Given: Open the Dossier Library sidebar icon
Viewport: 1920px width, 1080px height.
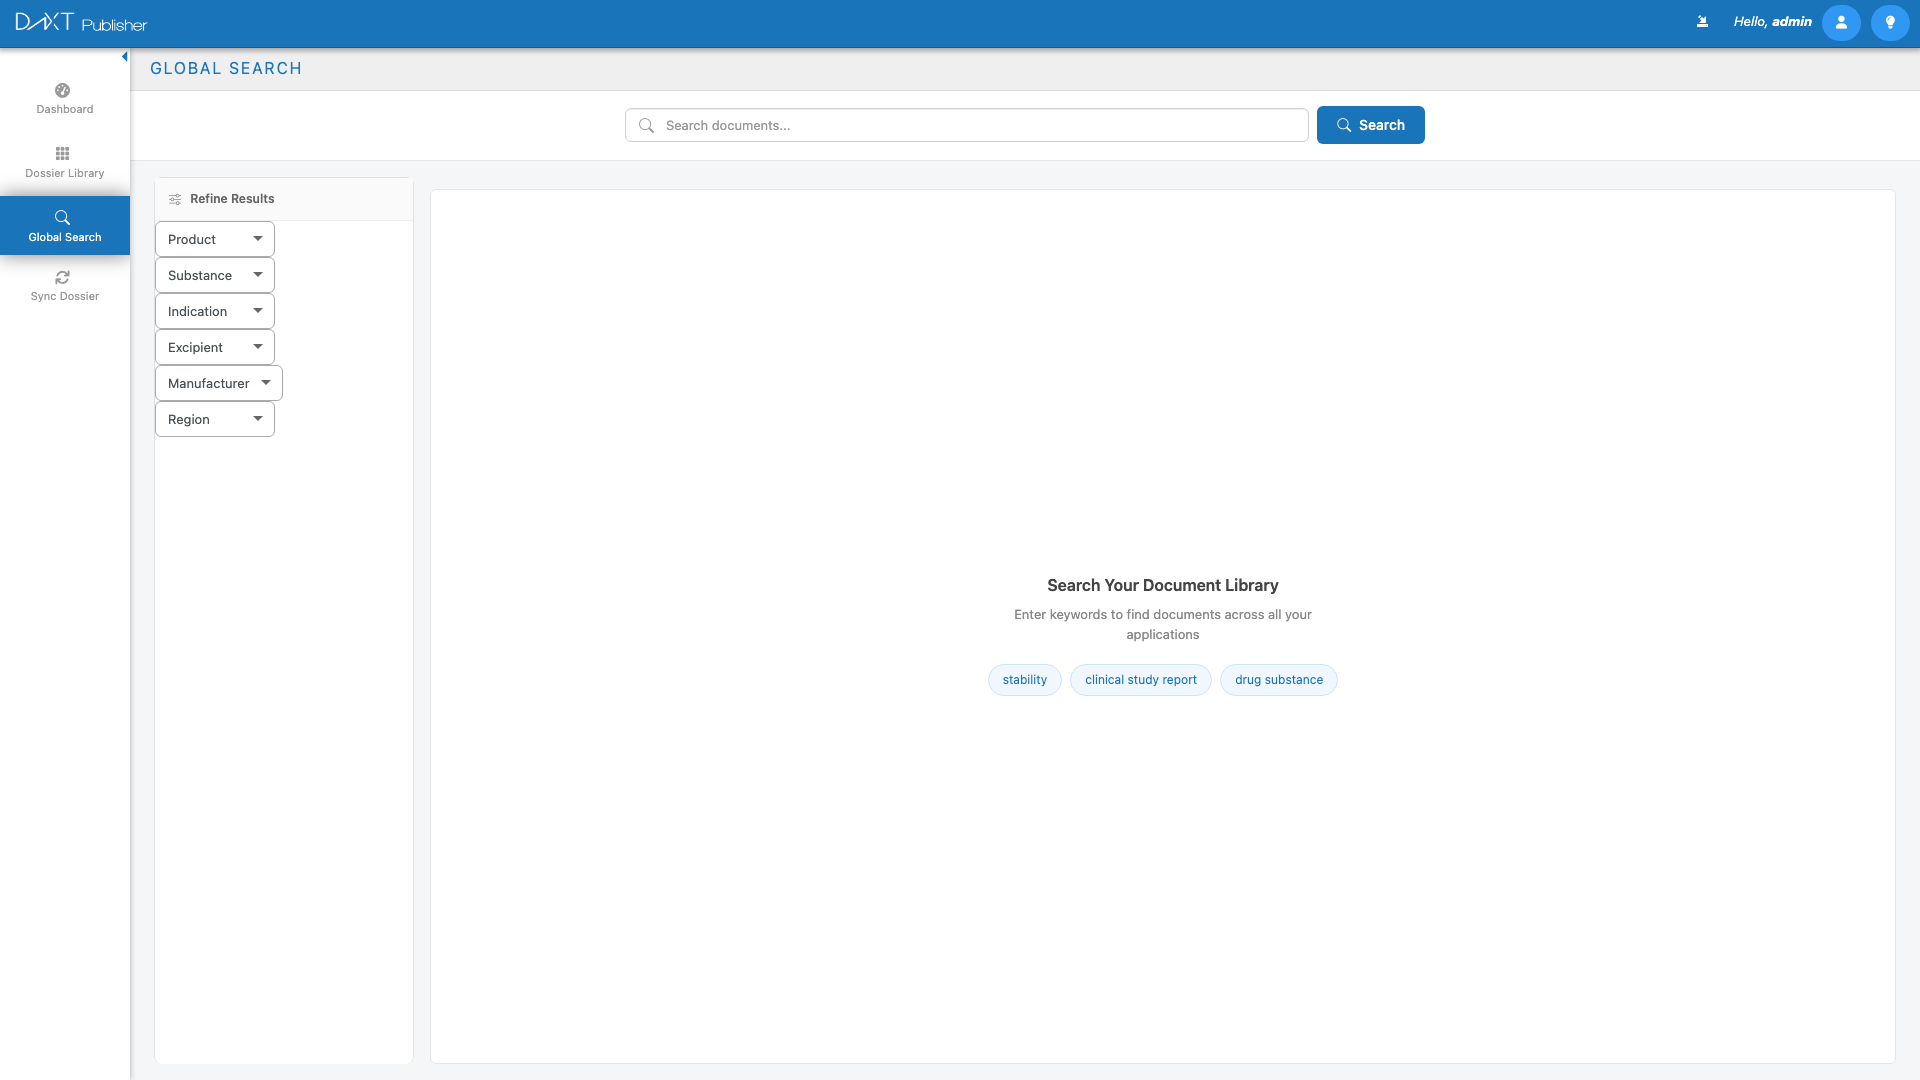Looking at the screenshot, I should (x=64, y=162).
